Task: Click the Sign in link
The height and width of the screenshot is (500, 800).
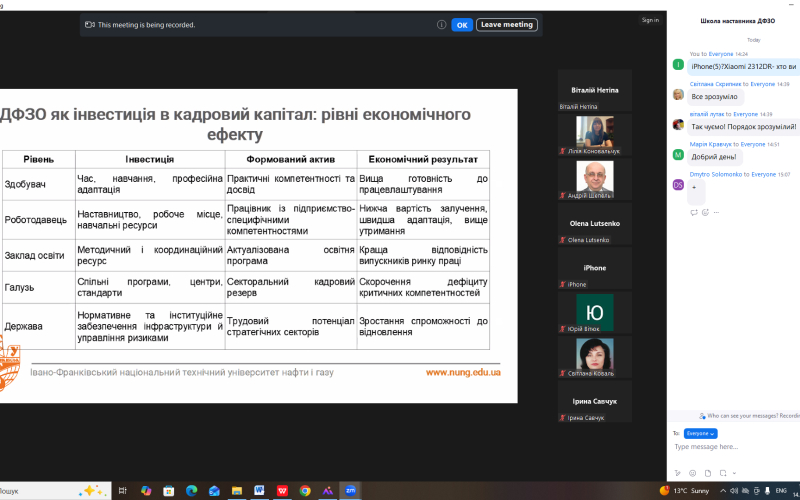Action: point(650,20)
